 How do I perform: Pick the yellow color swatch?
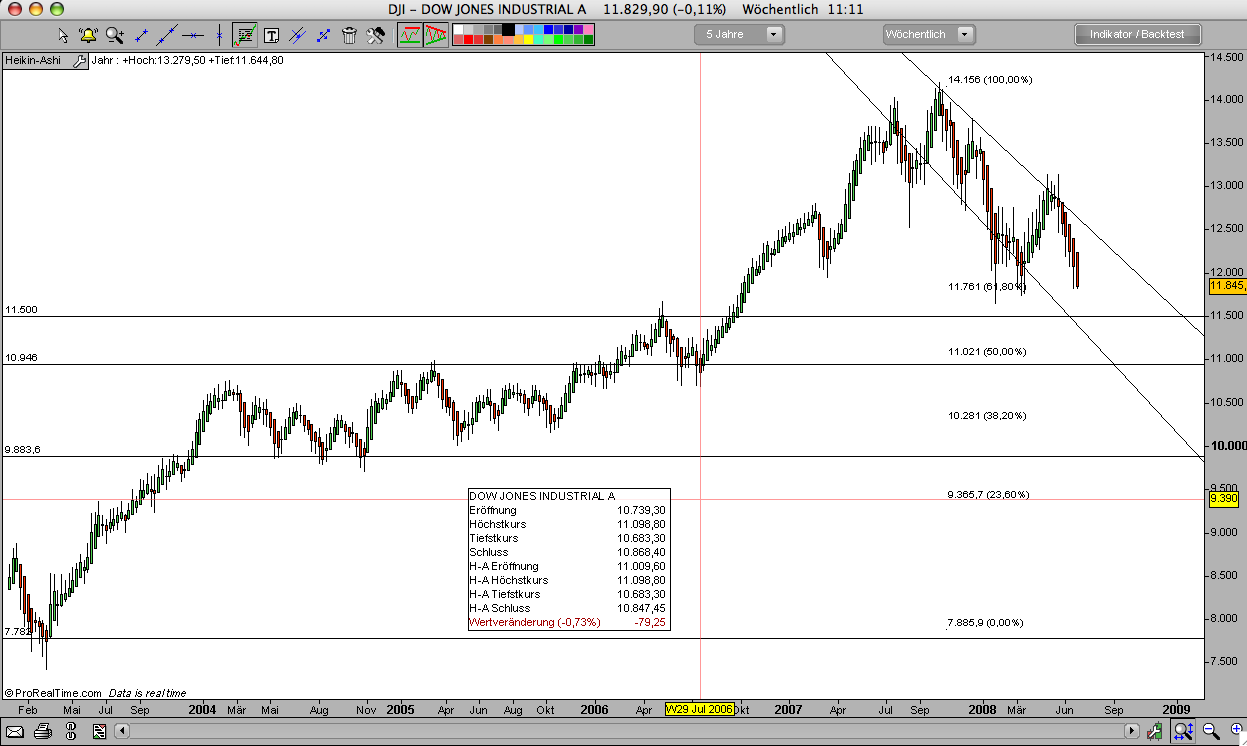click(x=528, y=40)
